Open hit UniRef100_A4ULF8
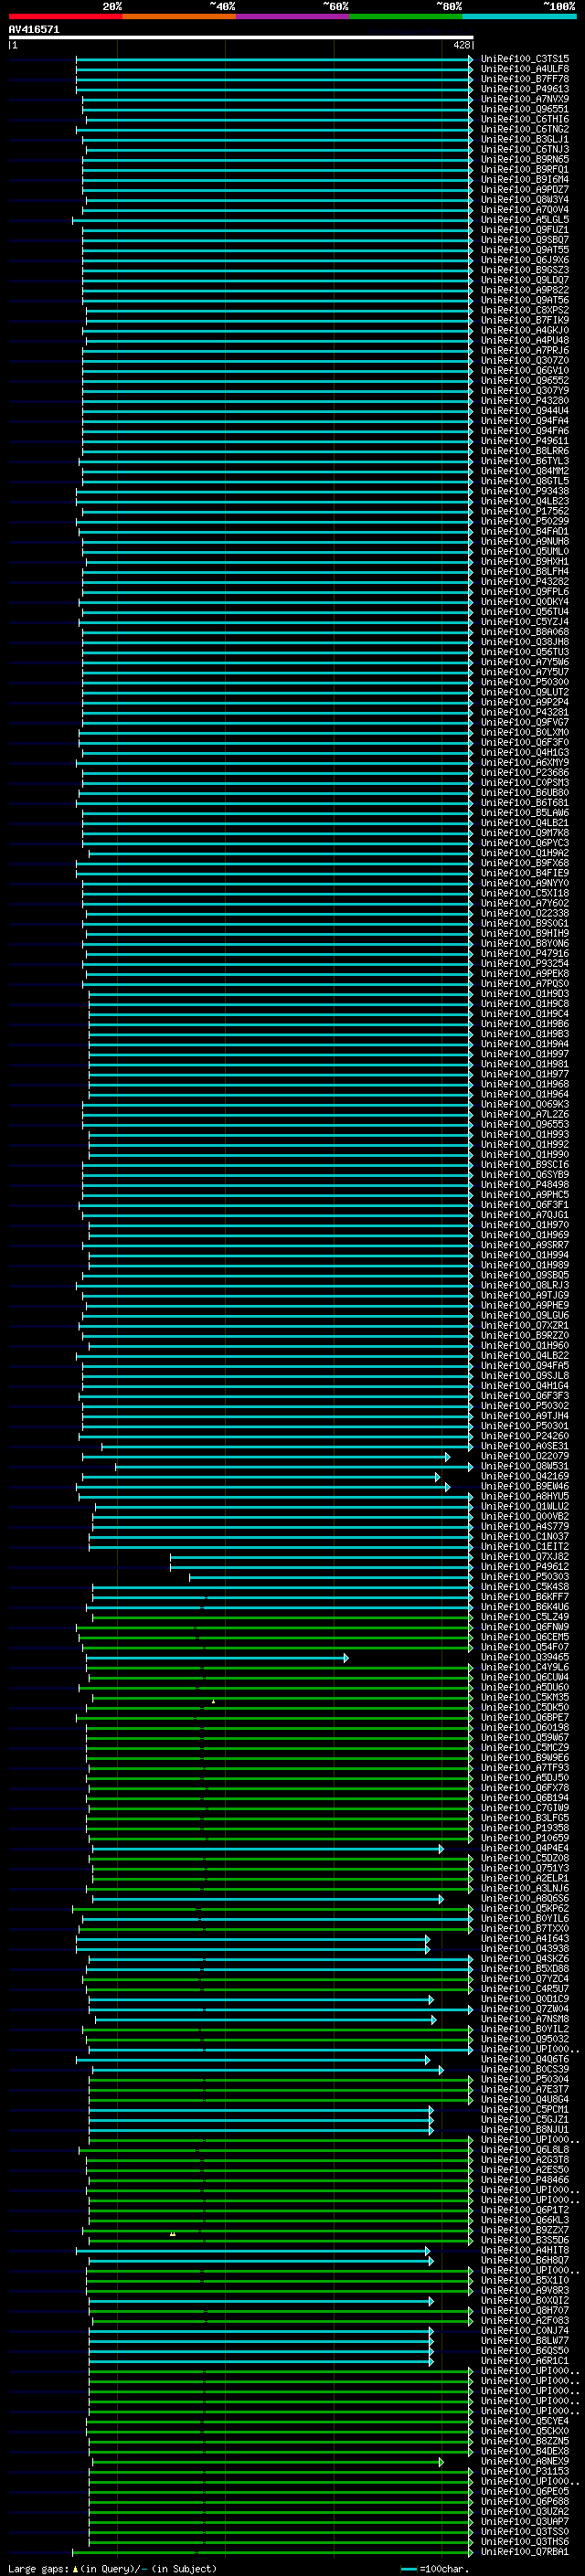Image resolution: width=585 pixels, height=2576 pixels. (525, 69)
